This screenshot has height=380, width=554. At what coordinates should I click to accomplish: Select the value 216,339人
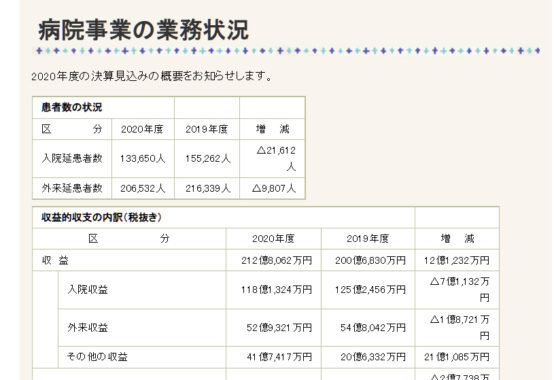[x=208, y=189]
